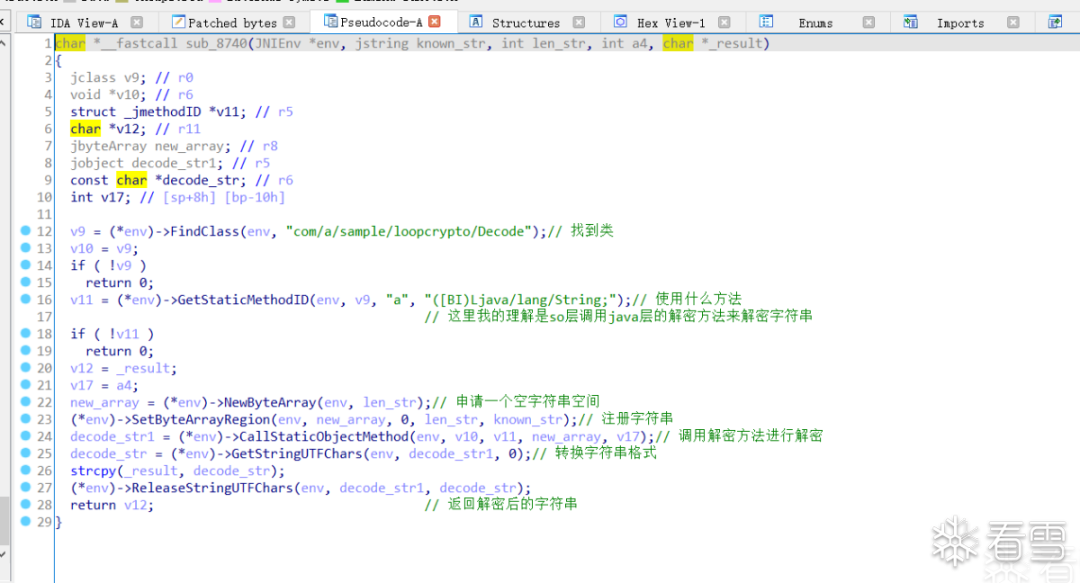Click the Patched bytes tab icon

pyautogui.click(x=178, y=22)
